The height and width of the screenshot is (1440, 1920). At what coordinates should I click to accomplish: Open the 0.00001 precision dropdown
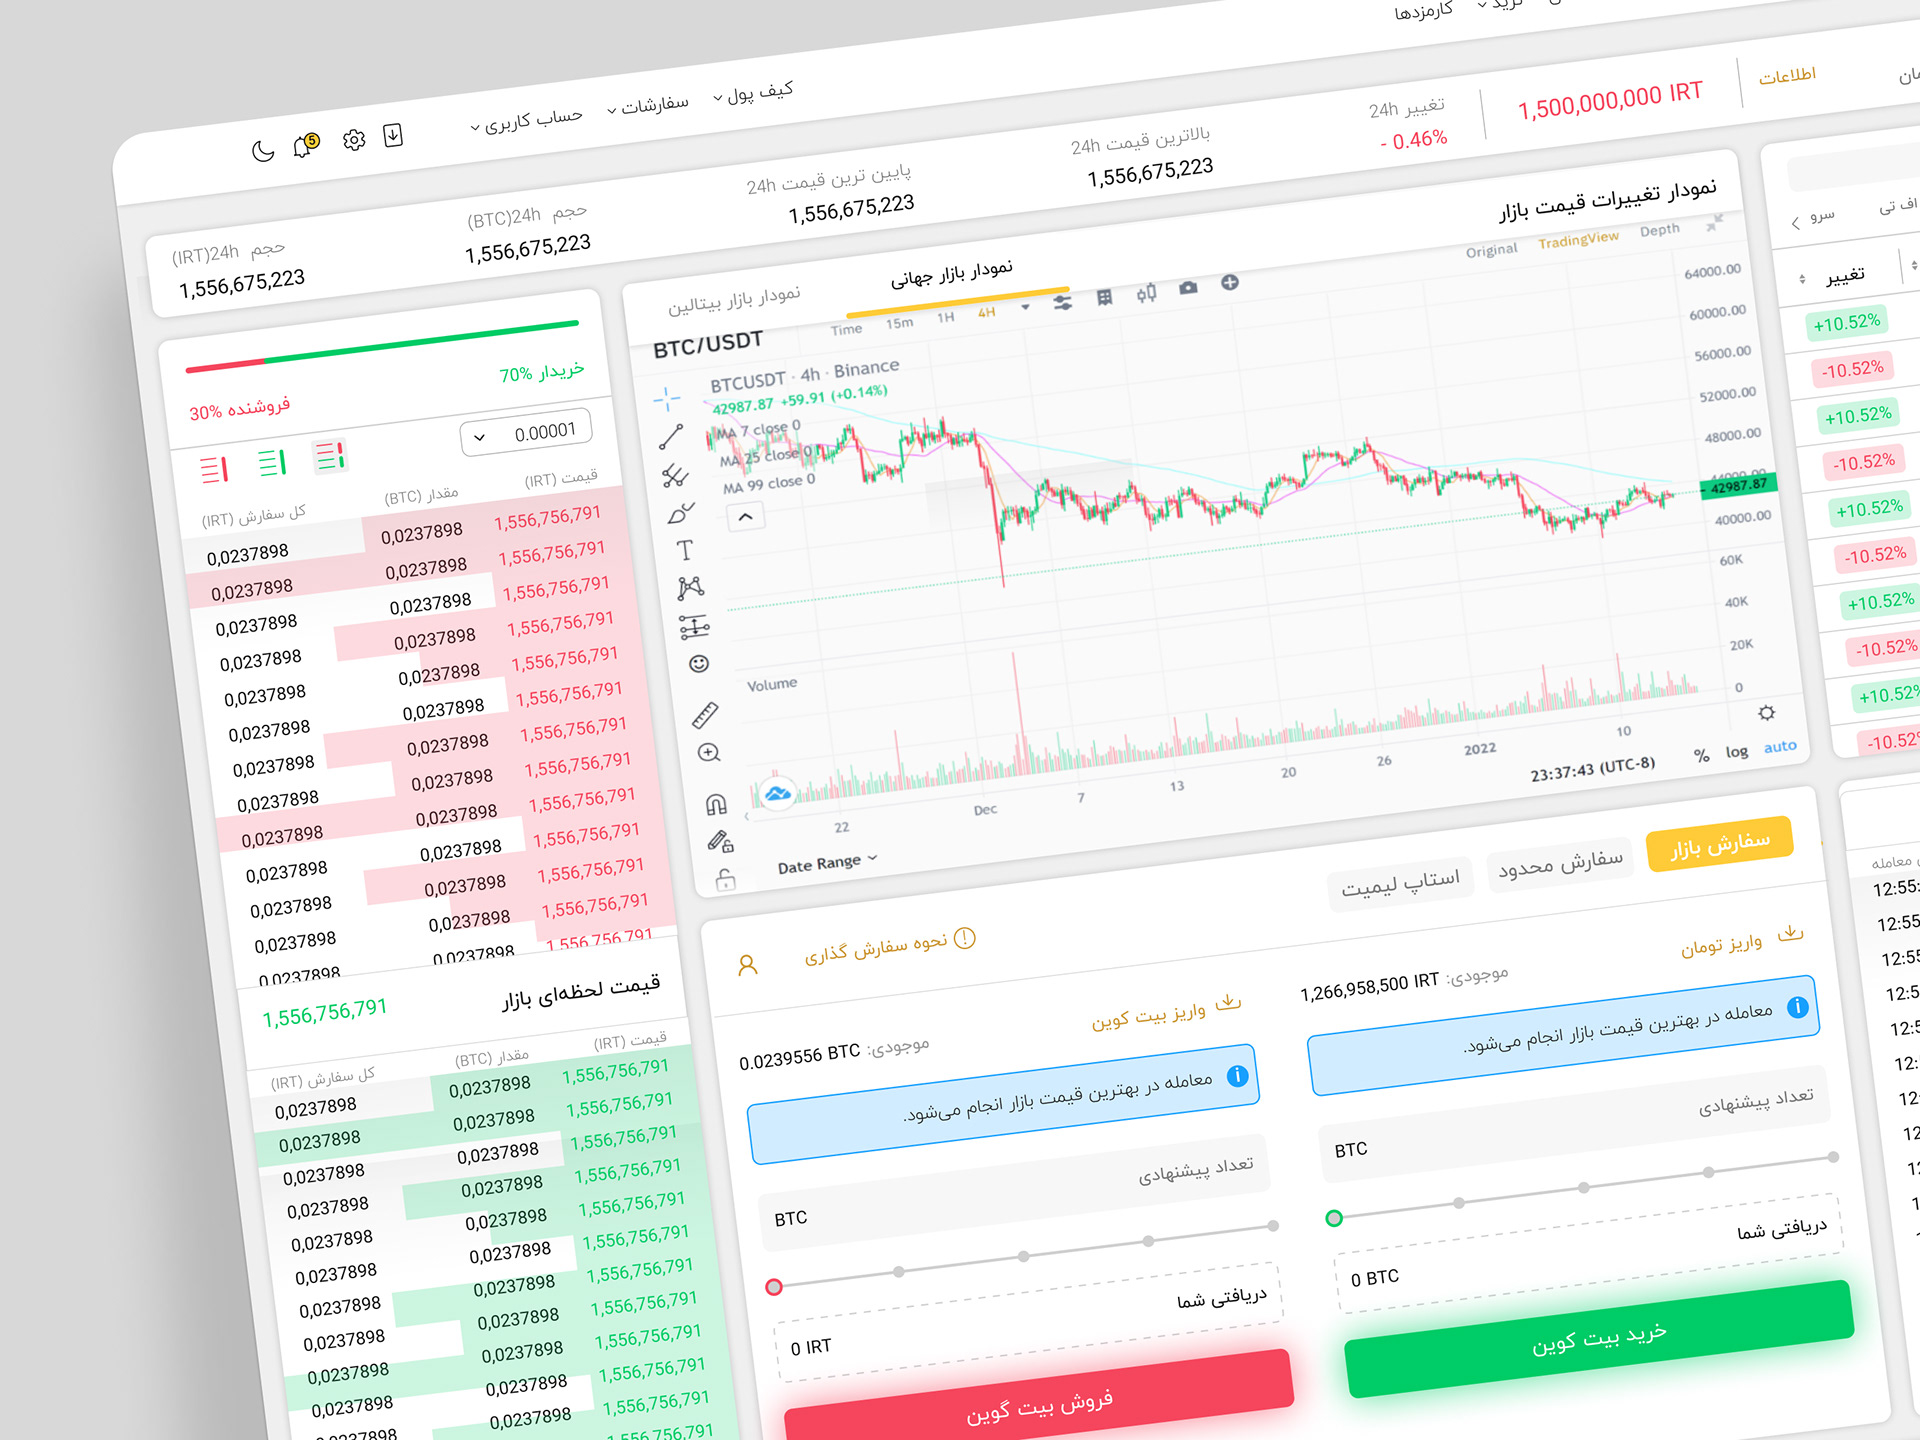click(526, 433)
